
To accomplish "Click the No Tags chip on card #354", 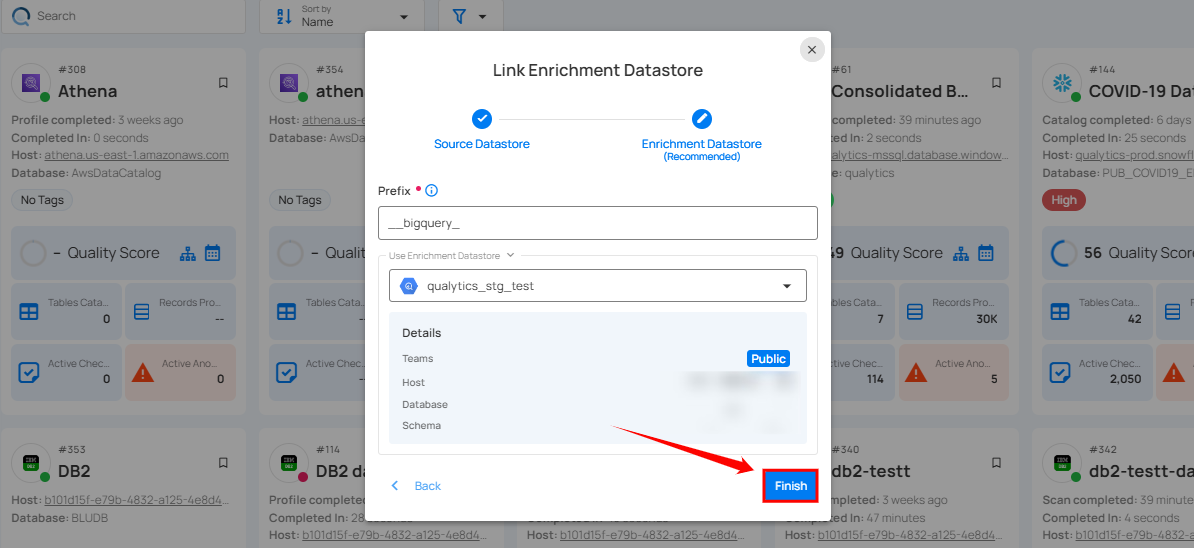I will [x=299, y=200].
